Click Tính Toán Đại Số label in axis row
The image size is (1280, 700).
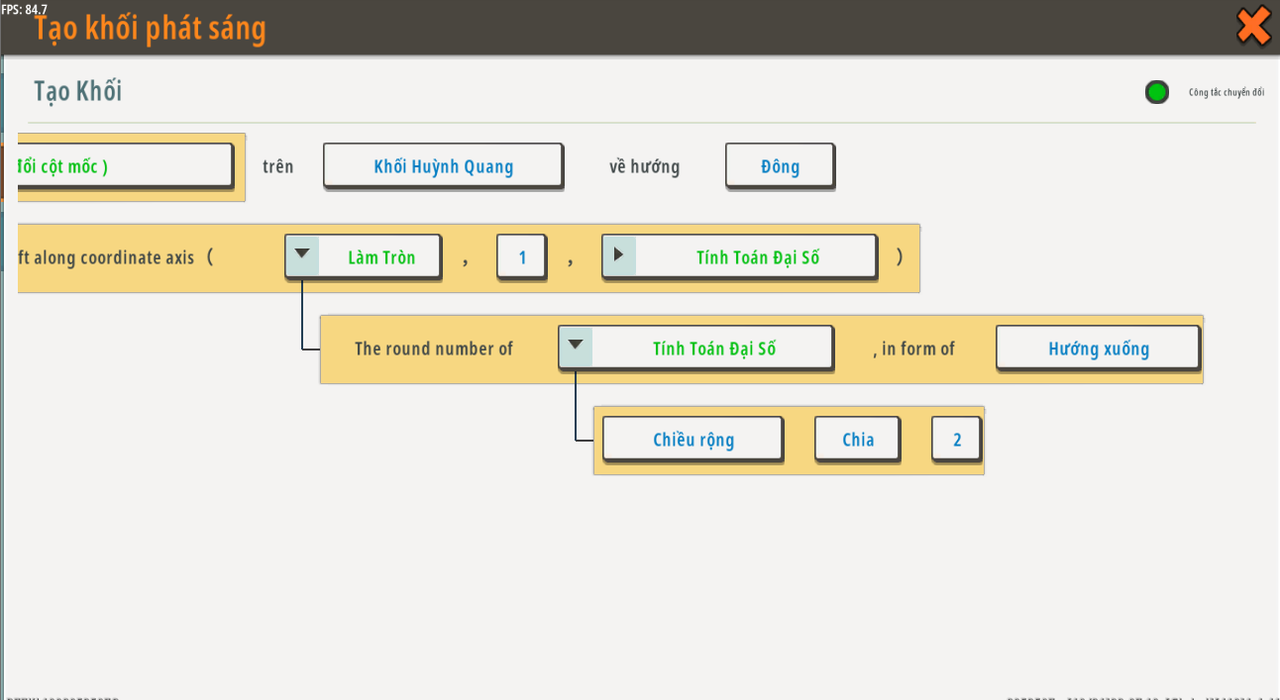[x=757, y=257]
